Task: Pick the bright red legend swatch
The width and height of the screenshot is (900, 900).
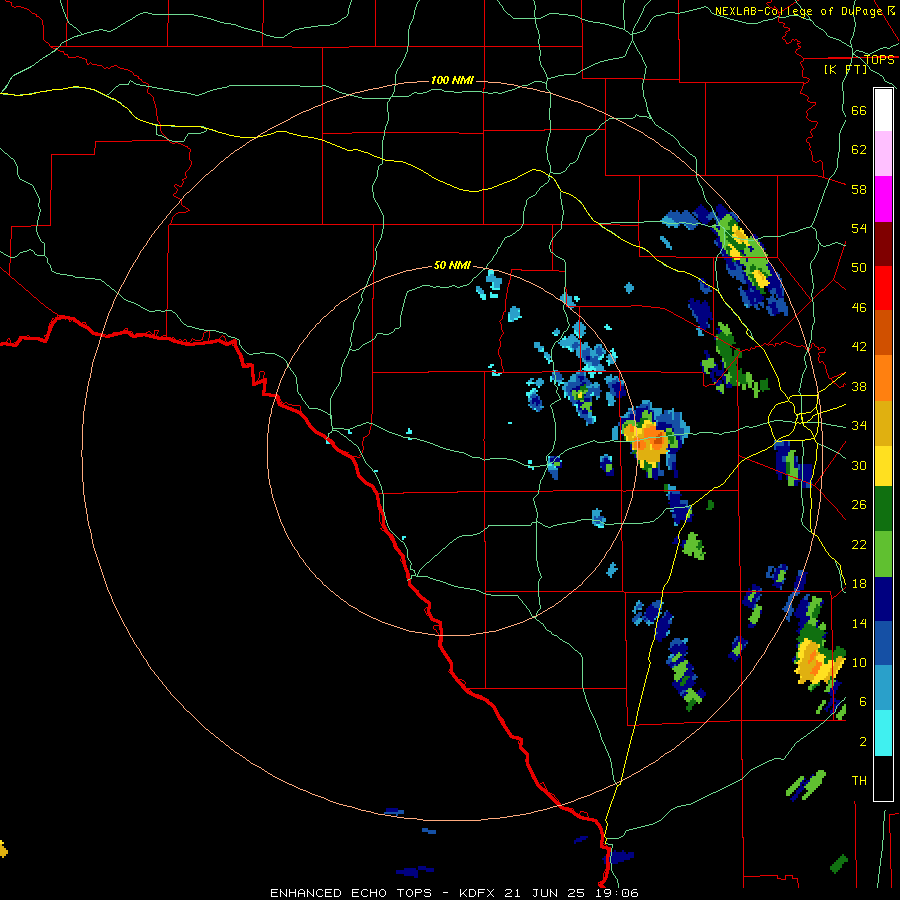Action: [883, 288]
